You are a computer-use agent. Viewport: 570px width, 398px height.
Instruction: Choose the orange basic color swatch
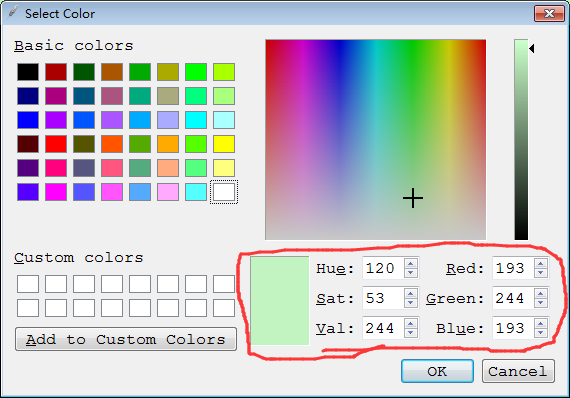(168, 144)
